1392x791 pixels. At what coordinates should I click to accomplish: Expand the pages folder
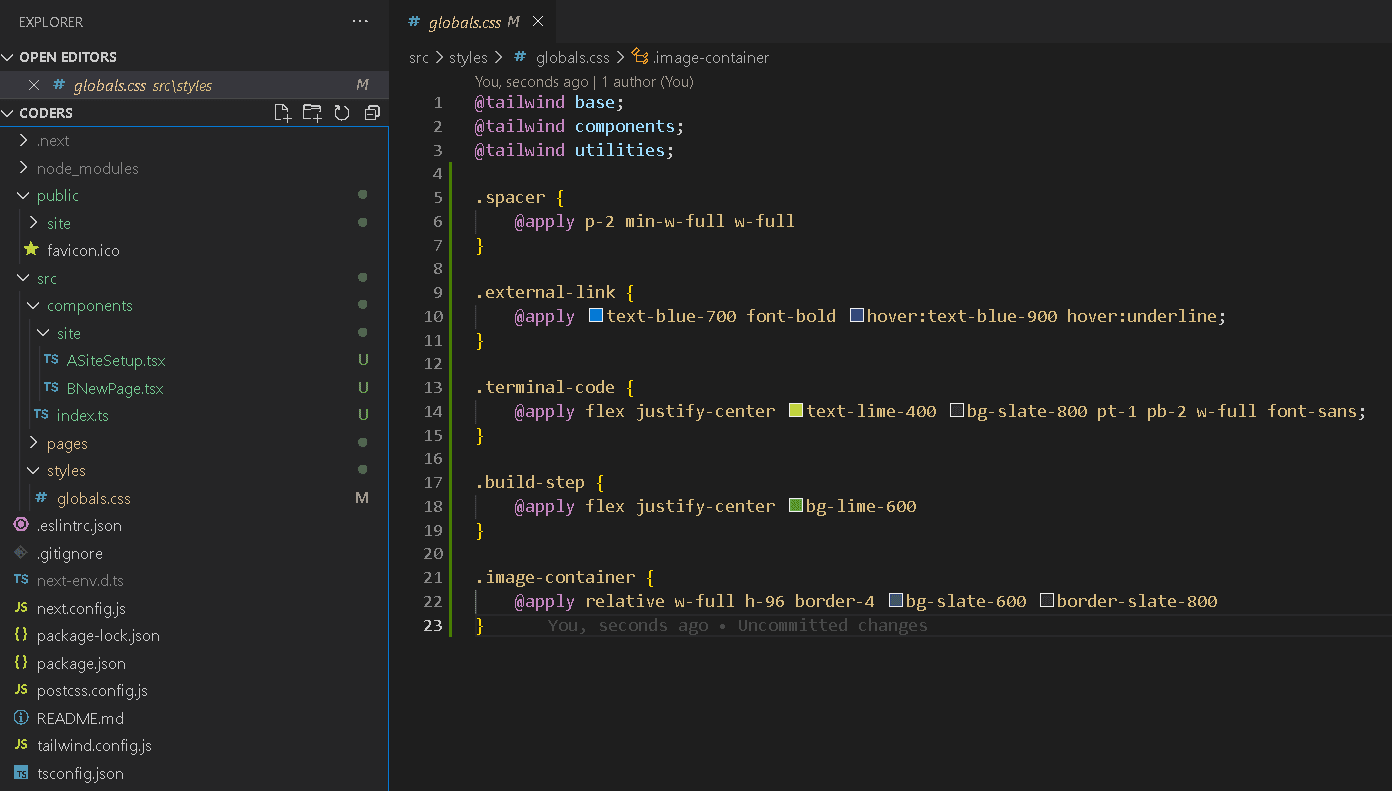(x=67, y=444)
